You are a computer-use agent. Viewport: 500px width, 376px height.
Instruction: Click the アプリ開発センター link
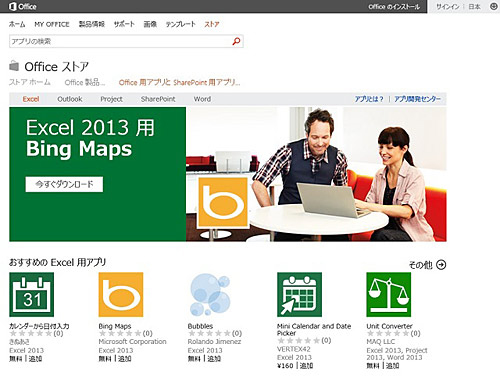(417, 99)
